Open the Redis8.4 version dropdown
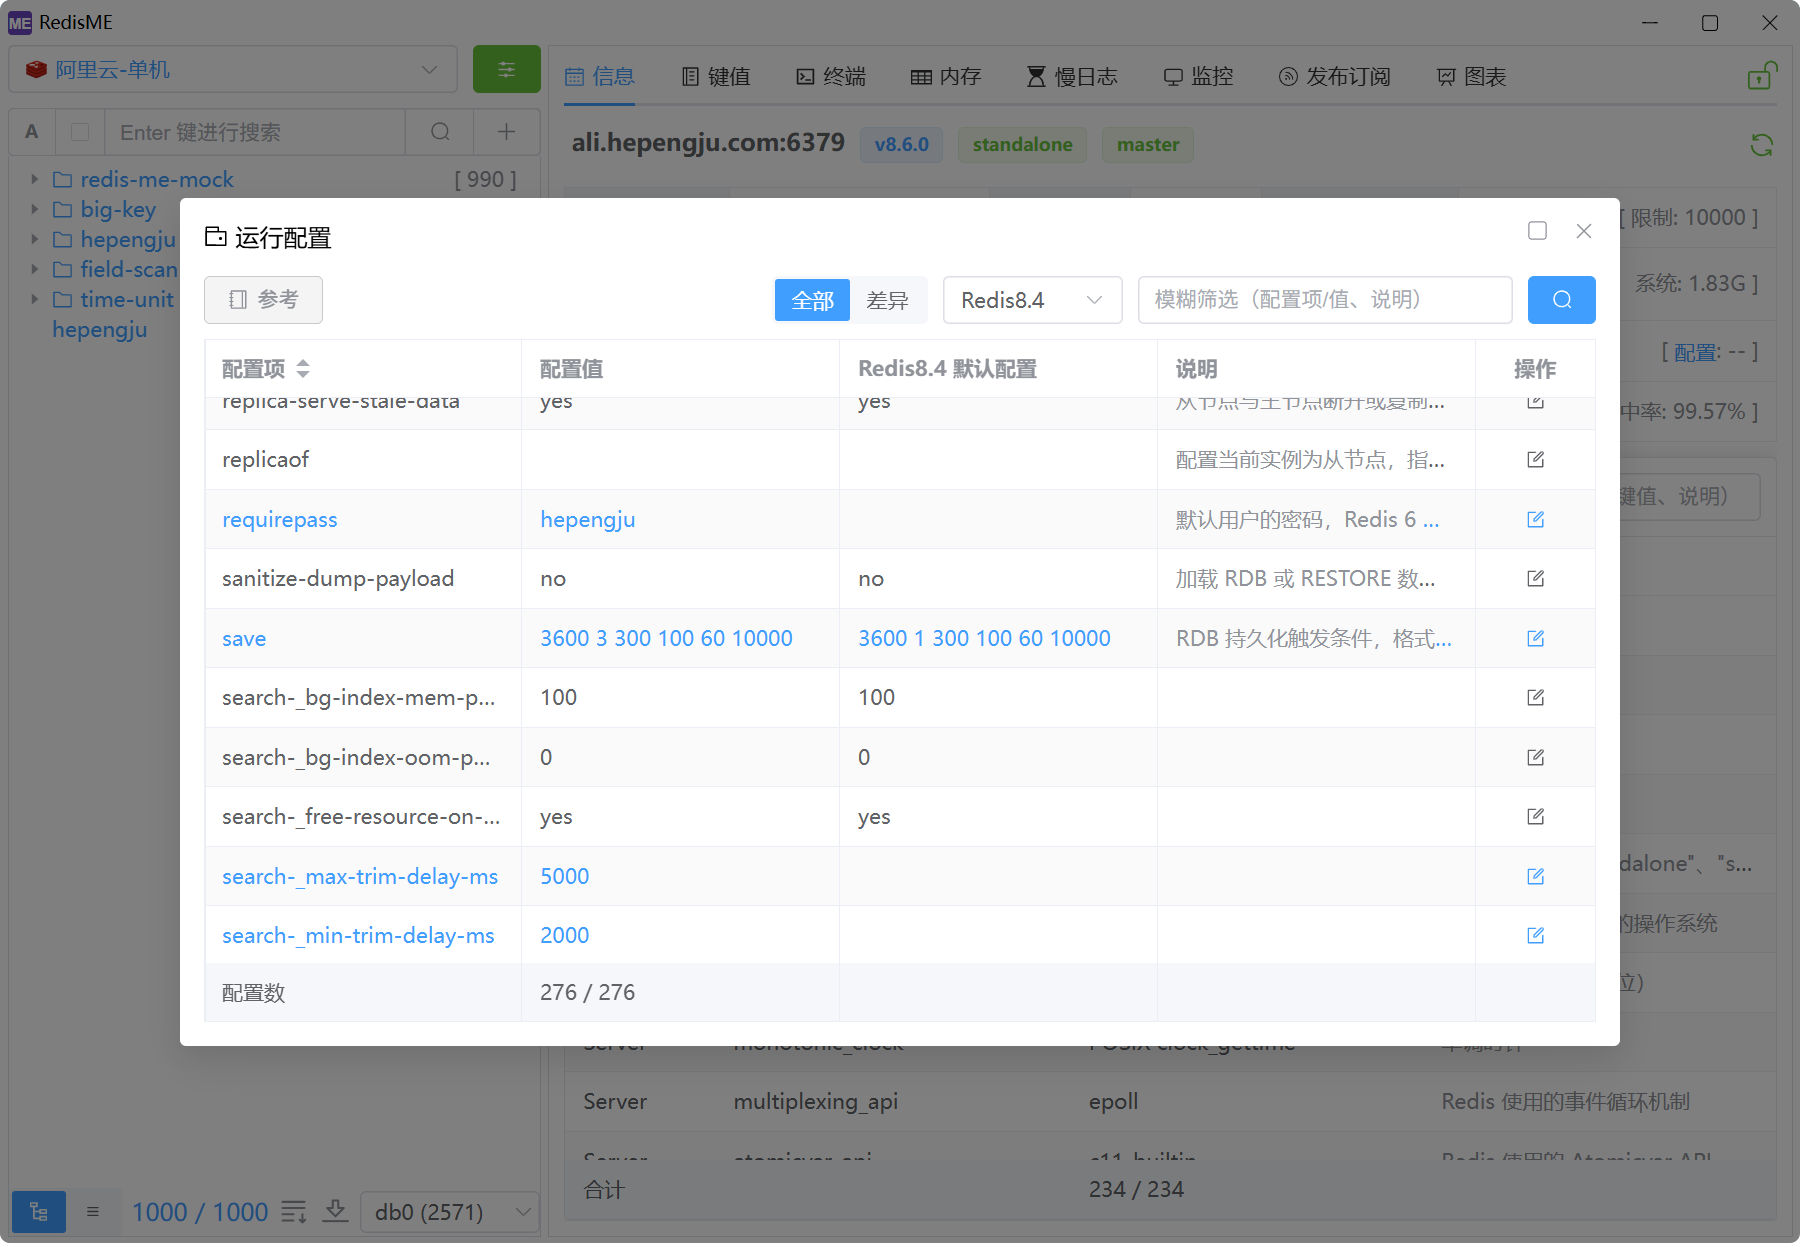Screen dimensions: 1800x1243 (x=1031, y=300)
